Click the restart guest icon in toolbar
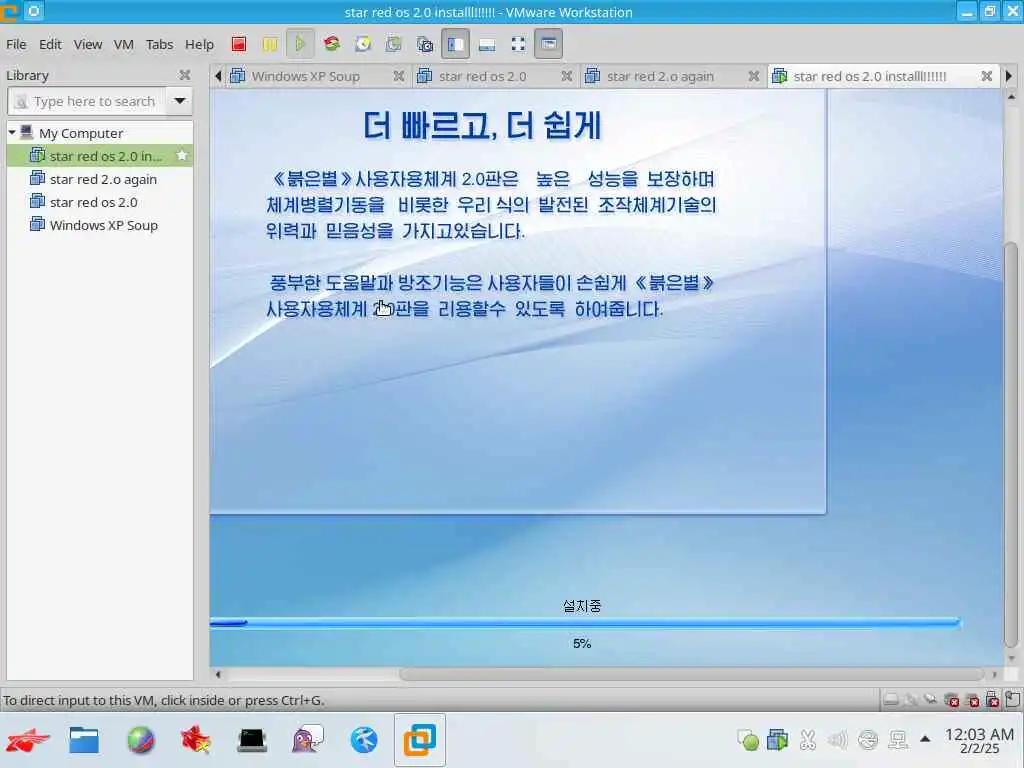Viewport: 1024px width, 768px height. [x=332, y=44]
